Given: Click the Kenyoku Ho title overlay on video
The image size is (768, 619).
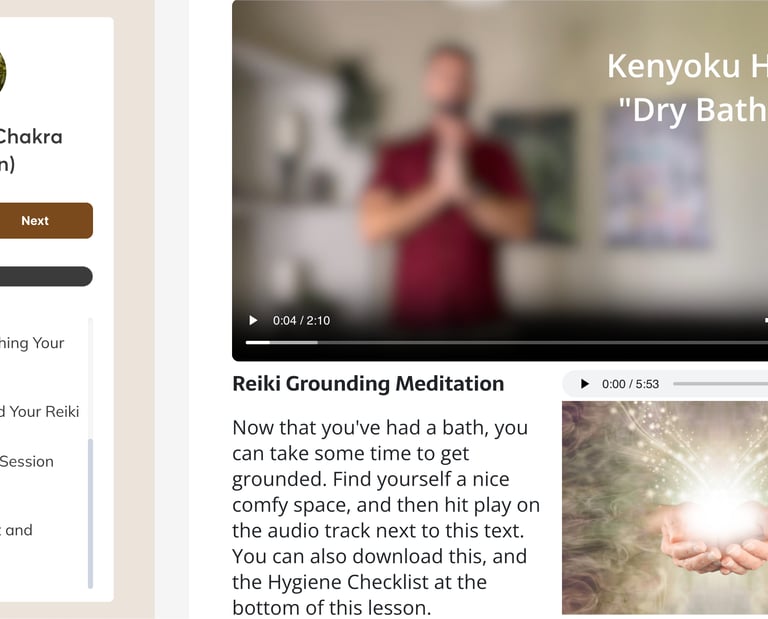Looking at the screenshot, I should tap(688, 88).
